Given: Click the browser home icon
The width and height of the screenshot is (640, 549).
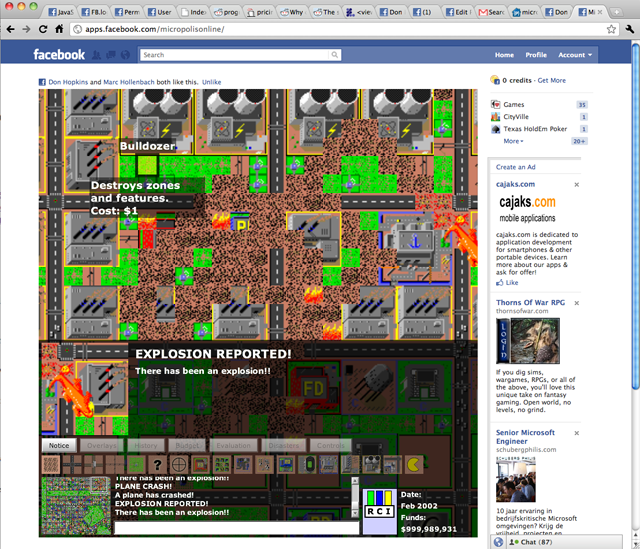Looking at the screenshot, I should [x=59, y=29].
